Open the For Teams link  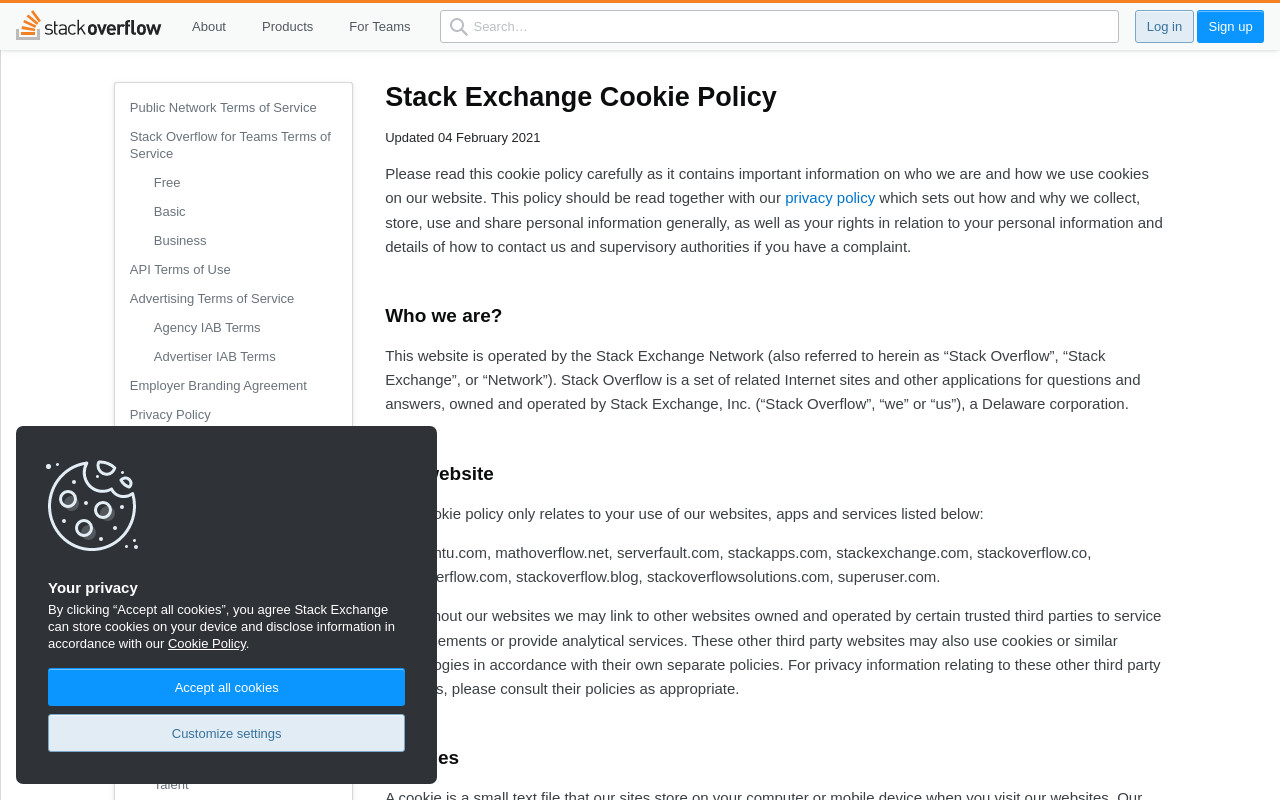379,27
